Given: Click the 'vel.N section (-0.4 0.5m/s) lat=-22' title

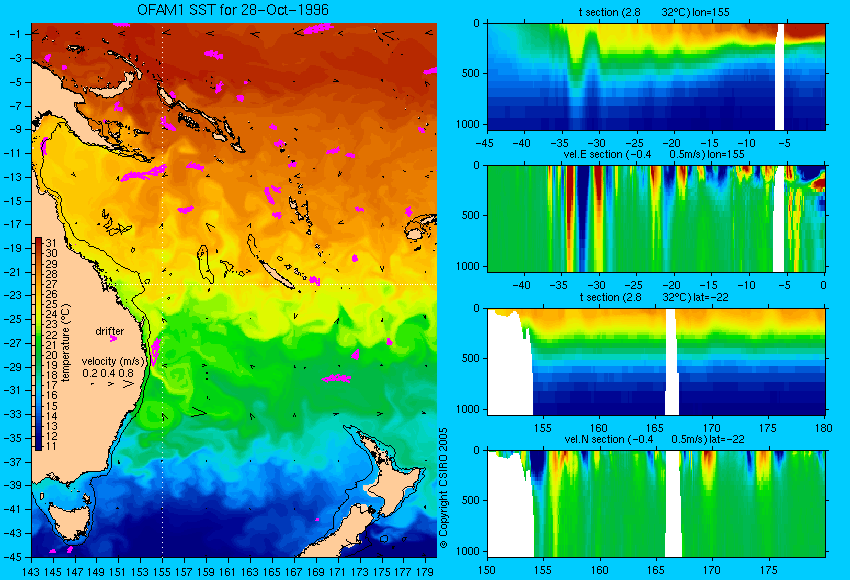Looking at the screenshot, I should coord(654,439).
